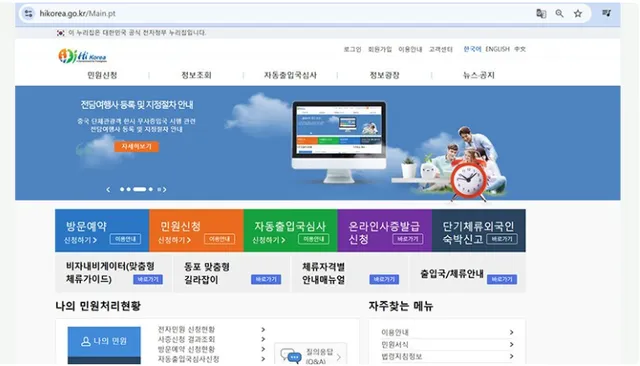Image resolution: width=640 pixels, height=366 pixels.
Task: Select the active elongated carousel indicator
Action: (139, 189)
